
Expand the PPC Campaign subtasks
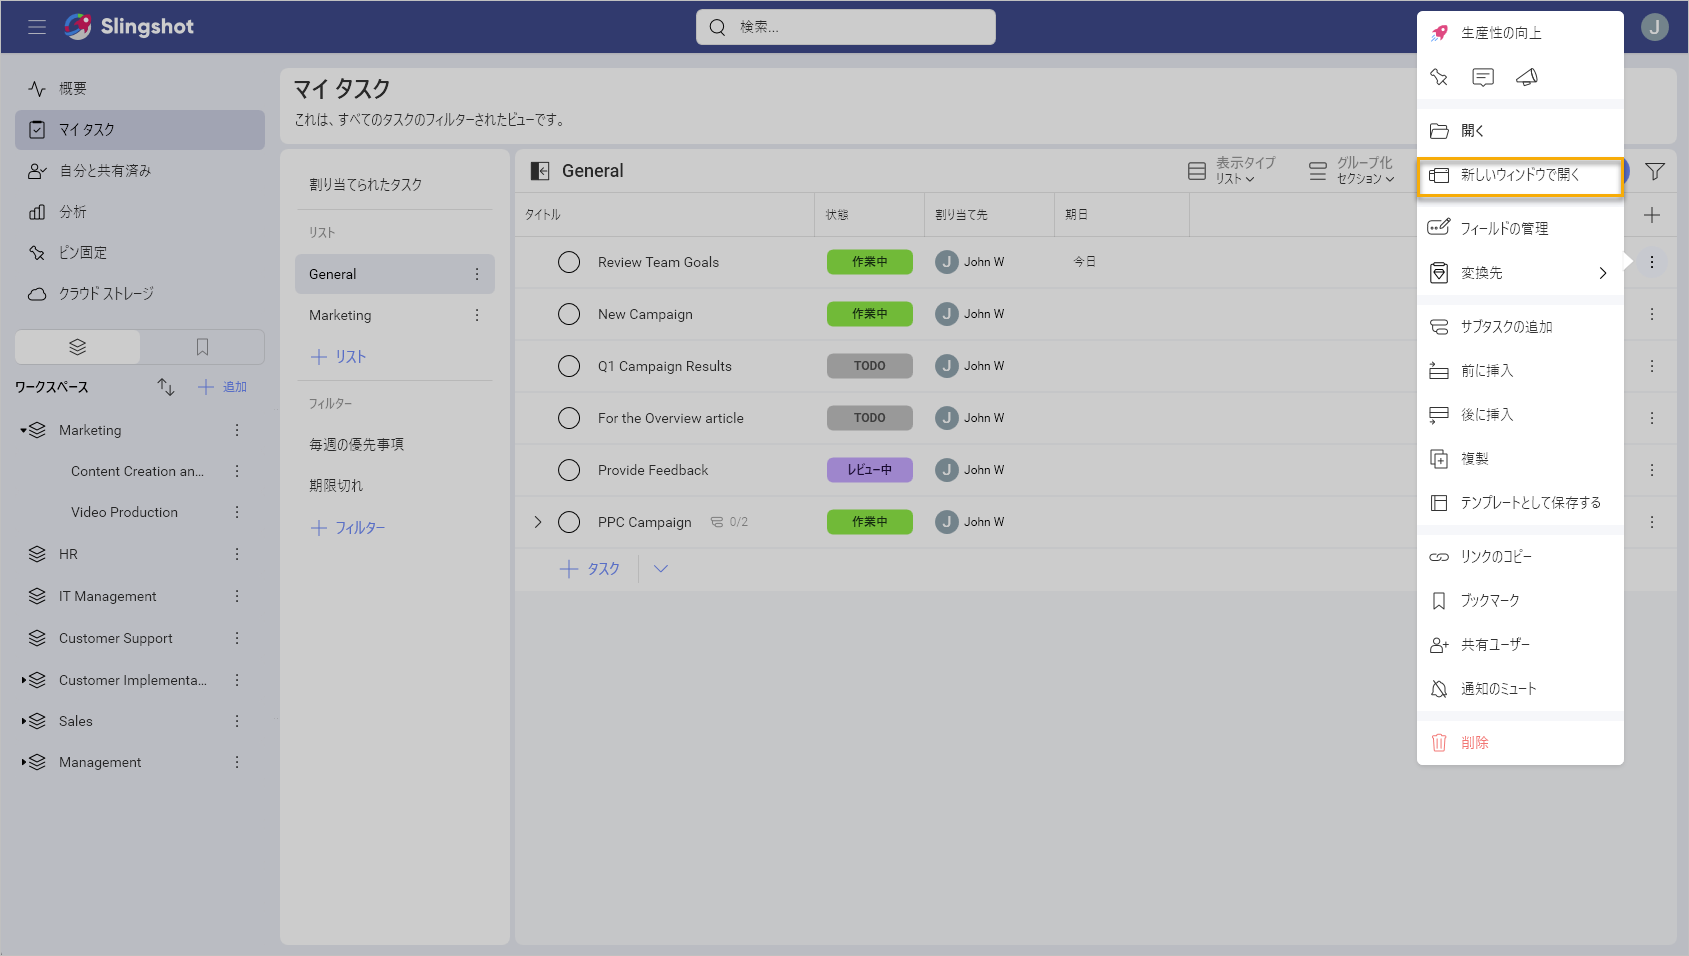coord(538,522)
